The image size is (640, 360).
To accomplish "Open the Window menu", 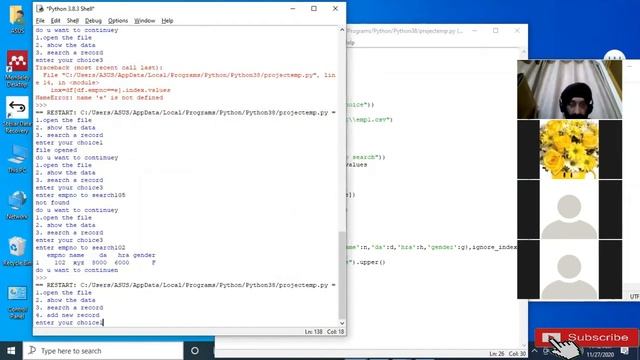I will coord(144,20).
